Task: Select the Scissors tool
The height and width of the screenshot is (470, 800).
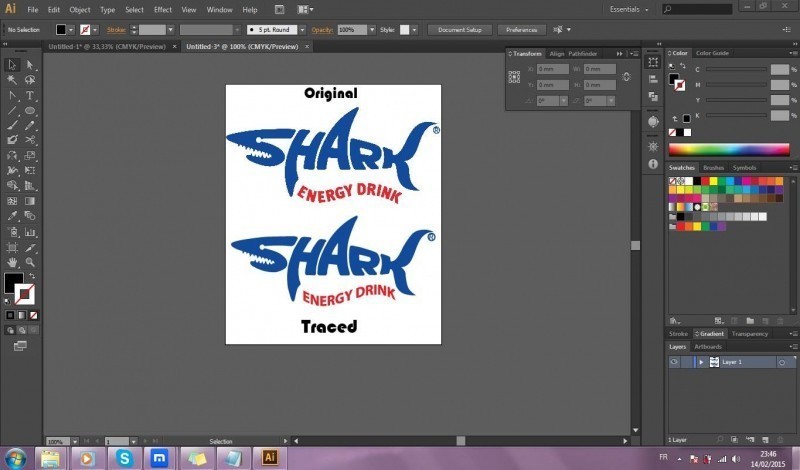Action: pos(30,140)
